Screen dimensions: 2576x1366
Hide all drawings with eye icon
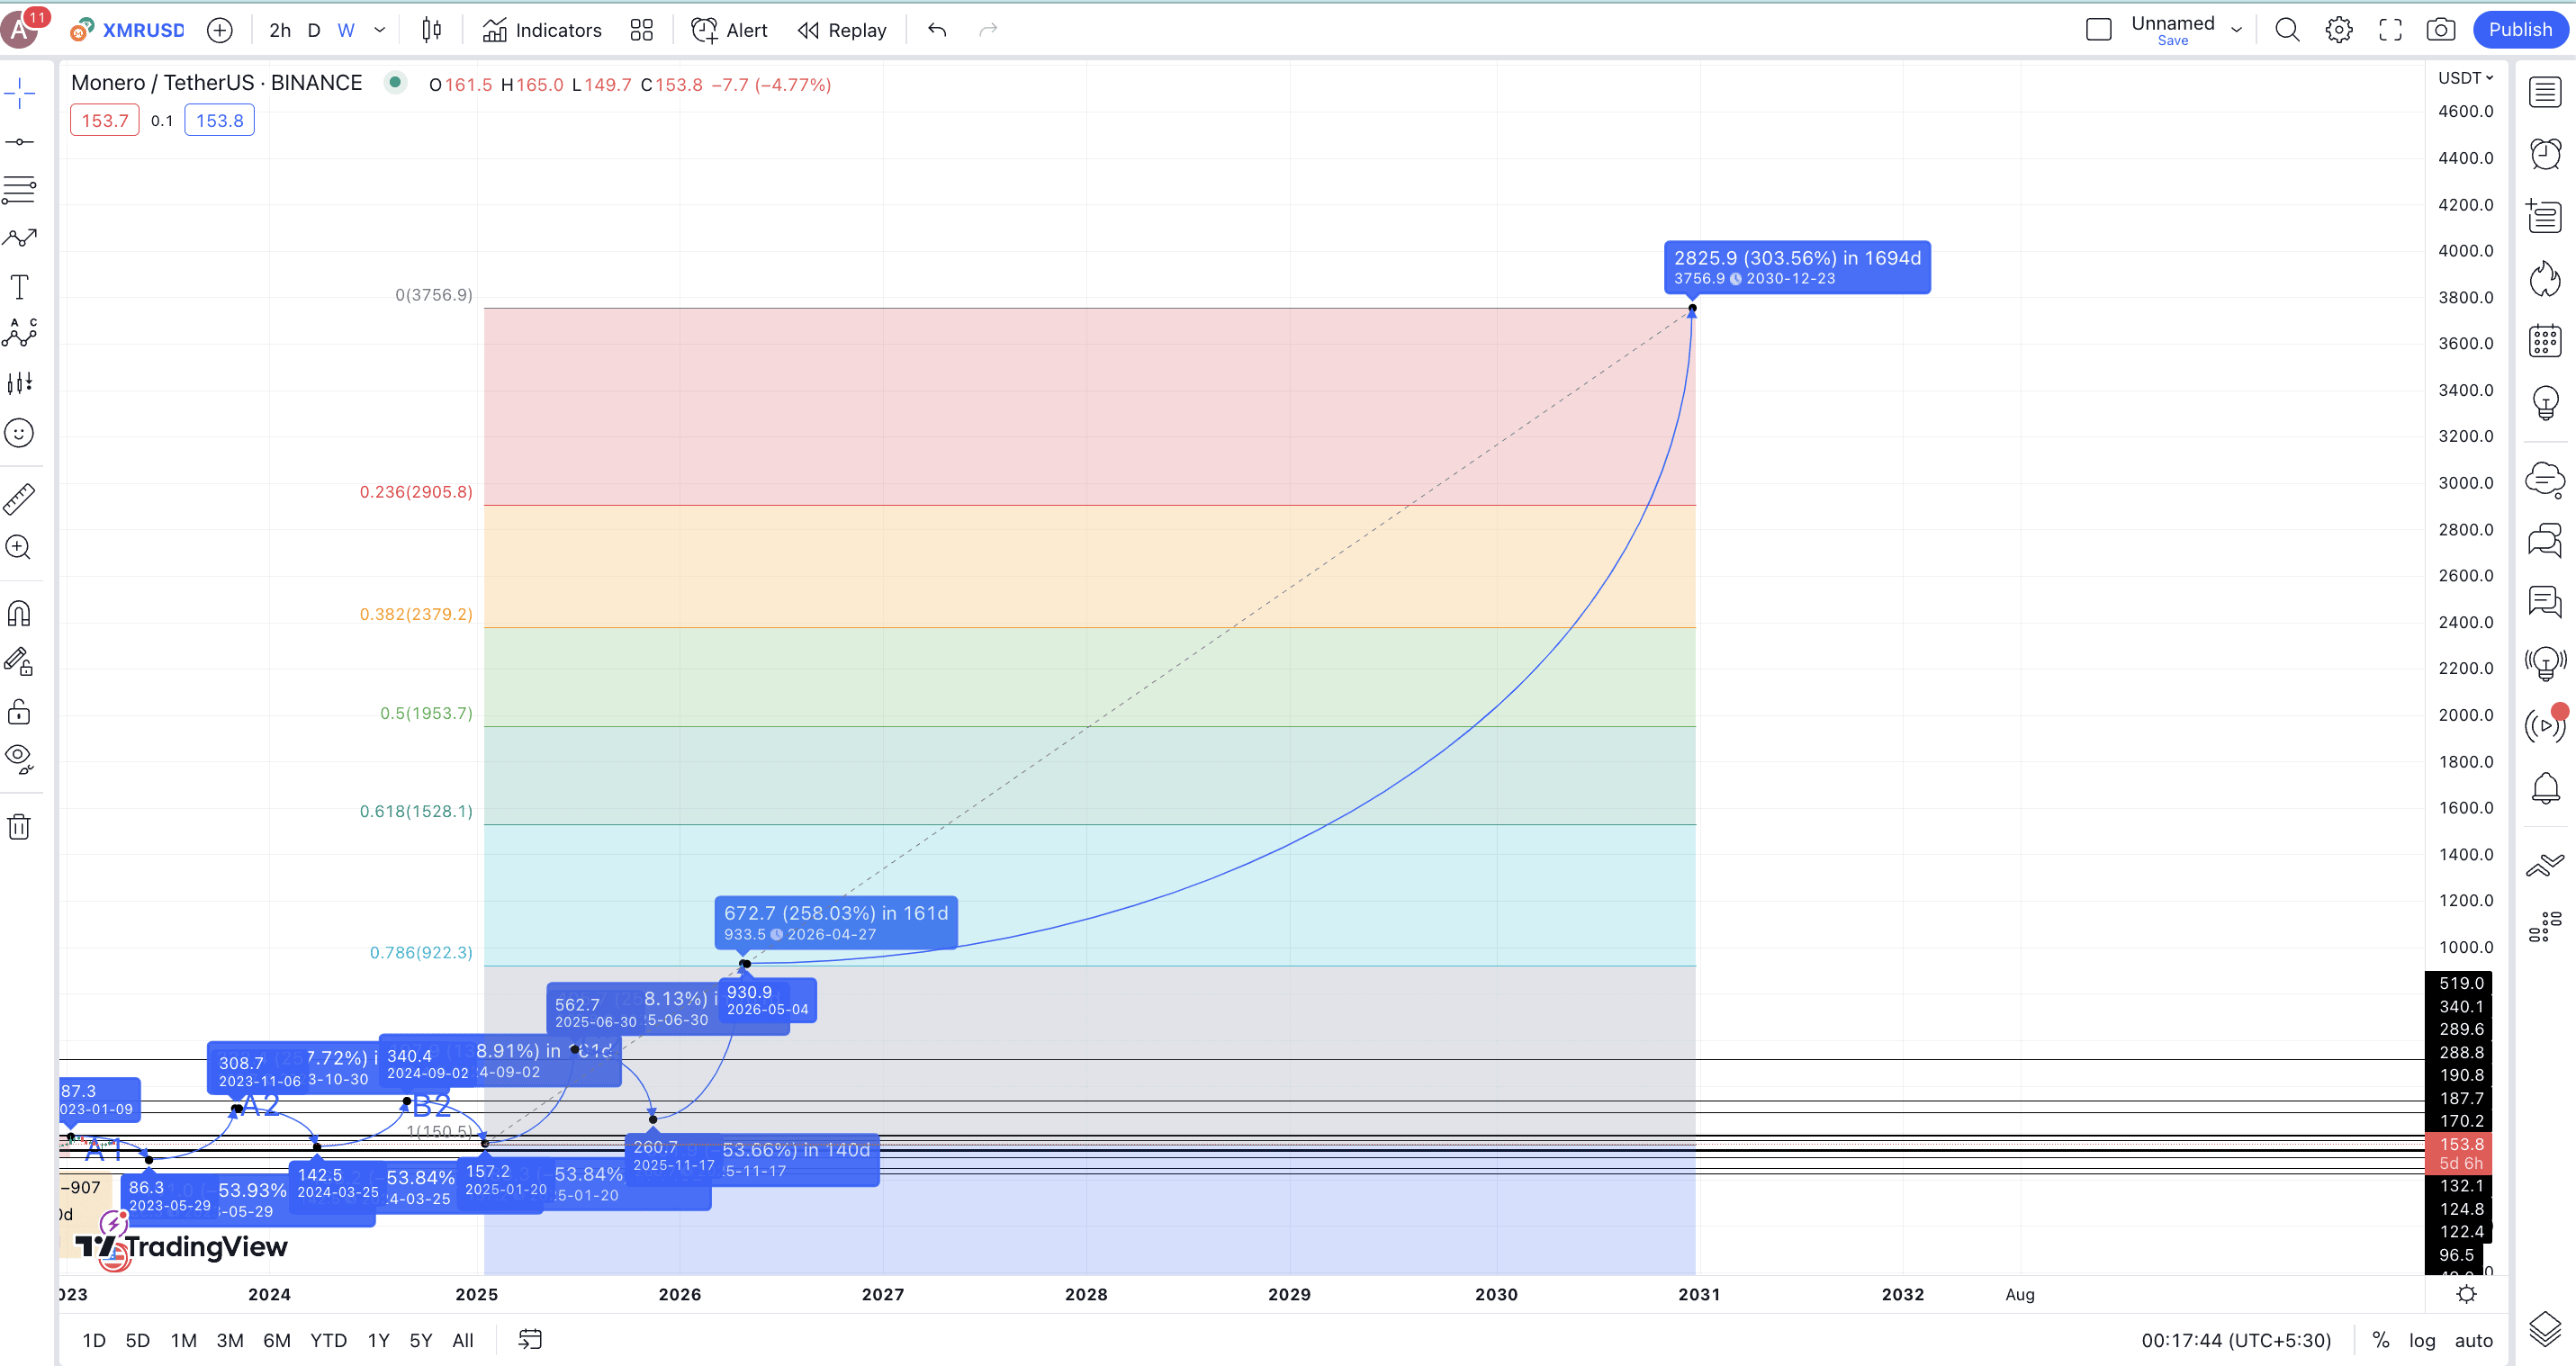point(19,758)
